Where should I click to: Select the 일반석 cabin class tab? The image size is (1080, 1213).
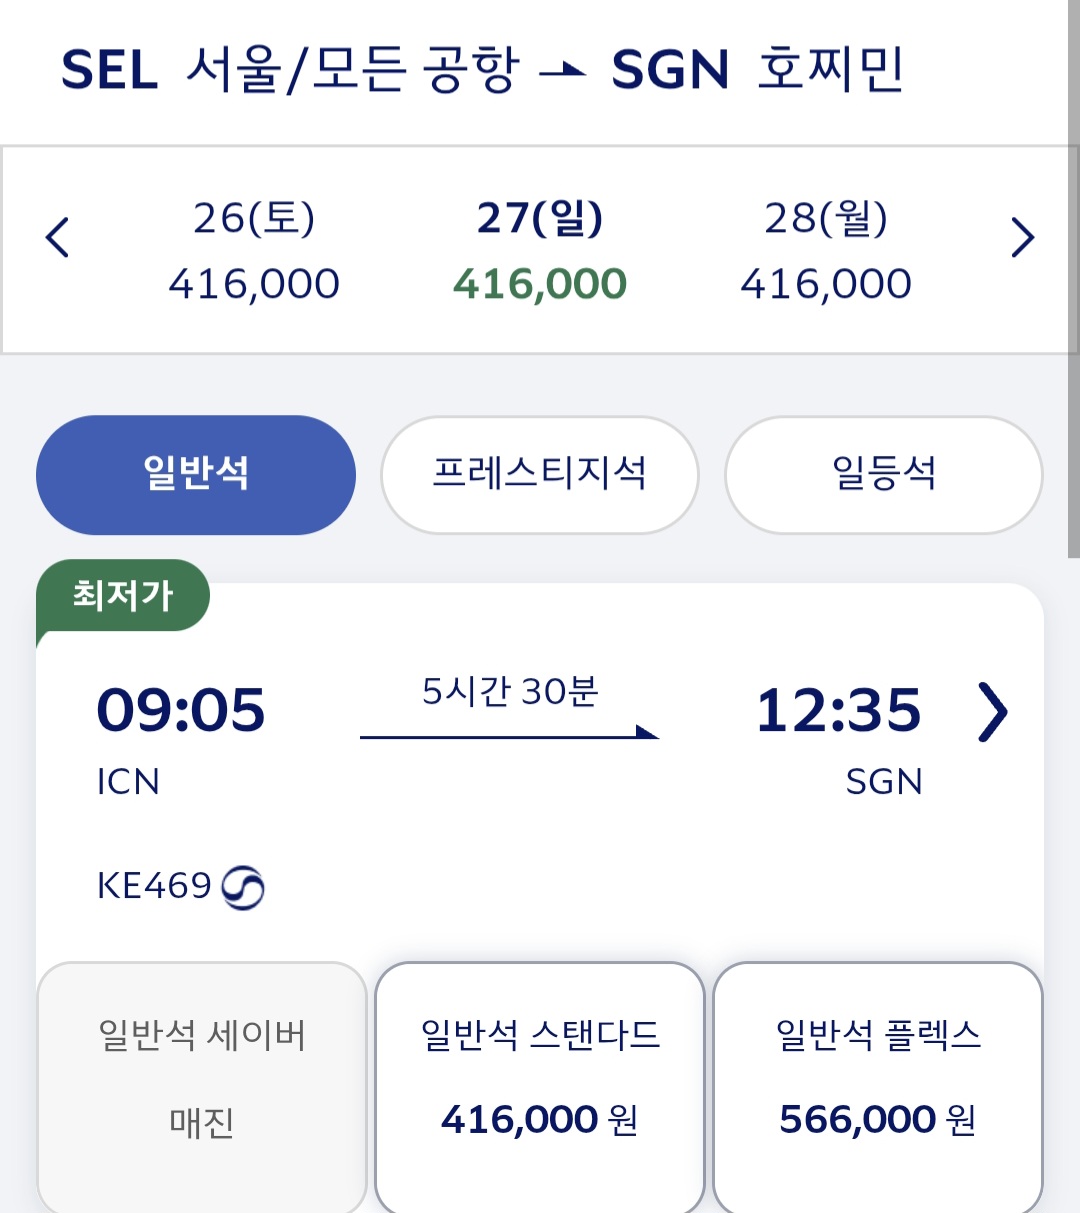tap(196, 474)
